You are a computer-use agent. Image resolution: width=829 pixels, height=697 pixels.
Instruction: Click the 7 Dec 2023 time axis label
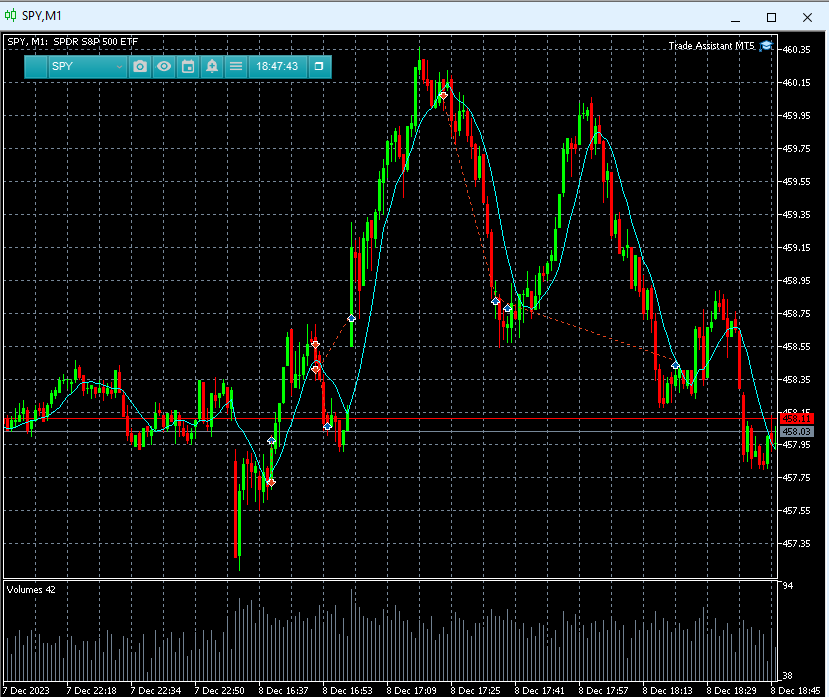pos(26,691)
